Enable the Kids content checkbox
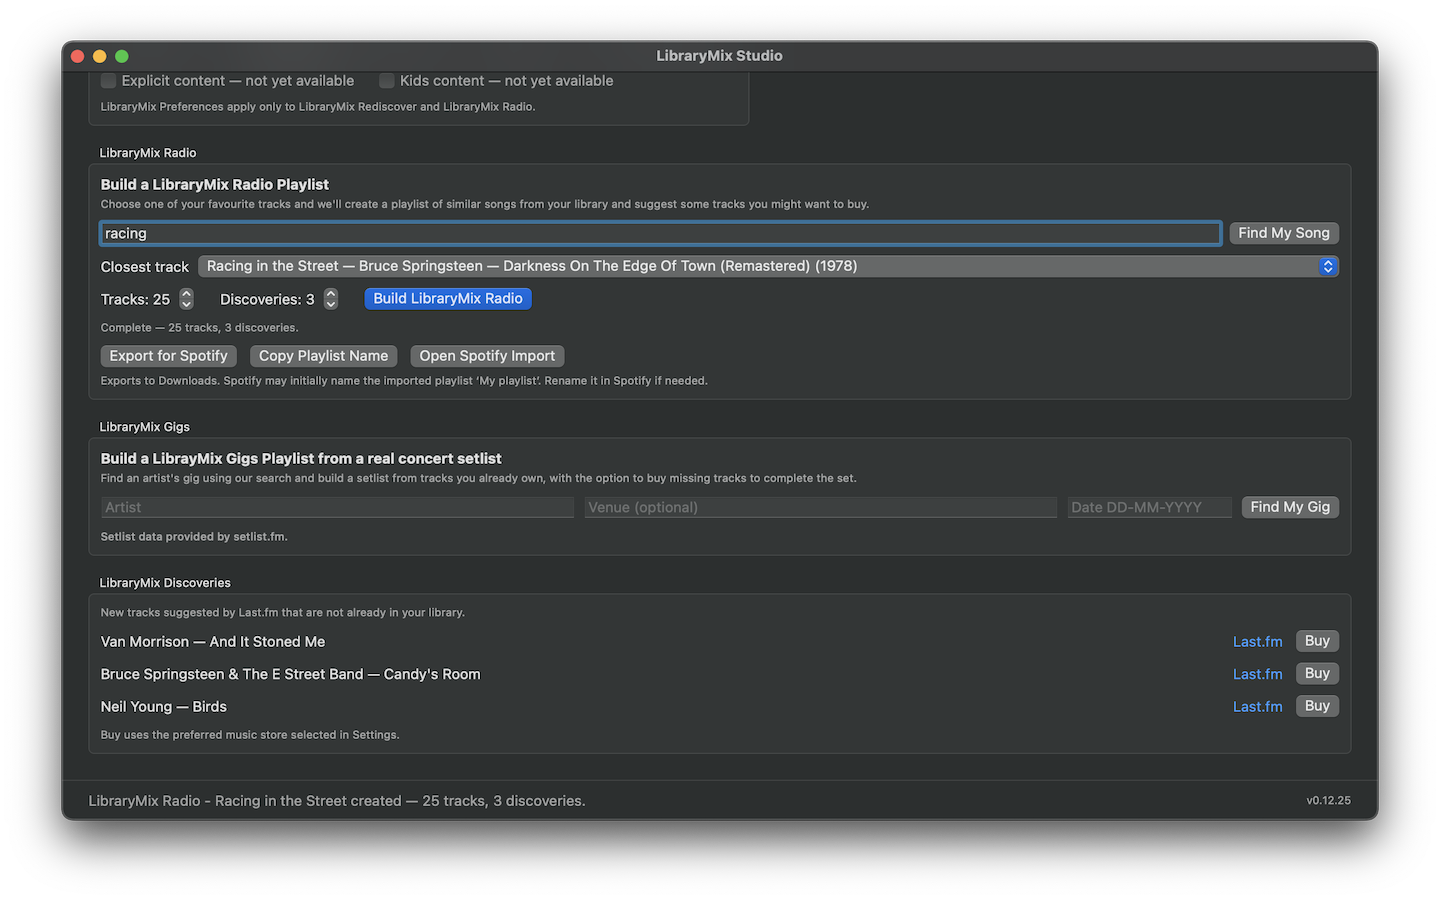The height and width of the screenshot is (900, 1440). pyautogui.click(x=387, y=81)
